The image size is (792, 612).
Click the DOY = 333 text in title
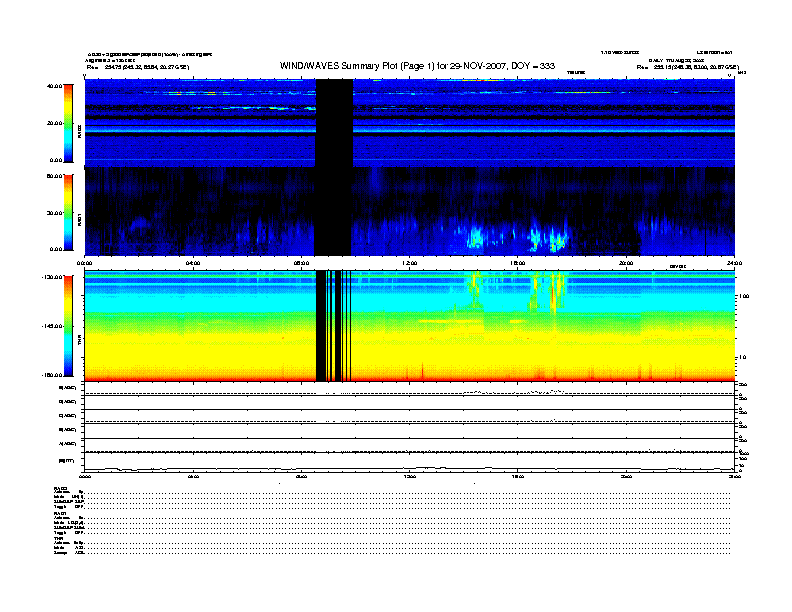tap(533, 66)
